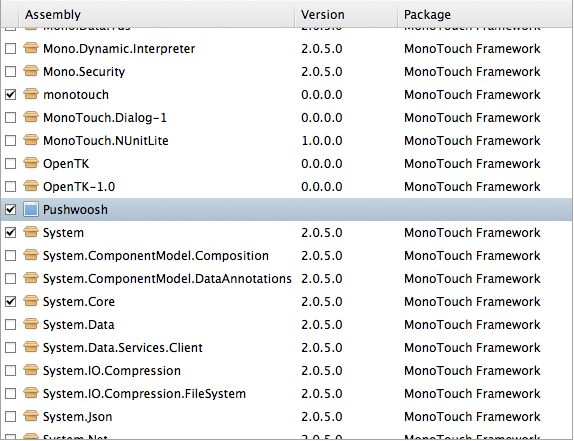Select the System.ComponentModel.DataAnnotations row

(287, 279)
